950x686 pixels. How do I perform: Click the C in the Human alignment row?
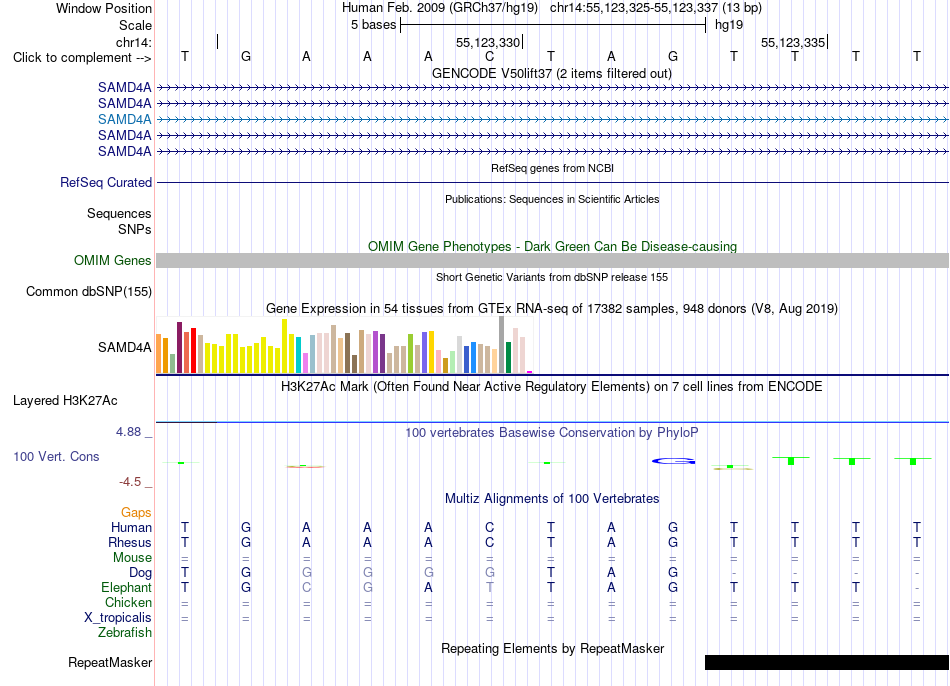click(x=490, y=527)
